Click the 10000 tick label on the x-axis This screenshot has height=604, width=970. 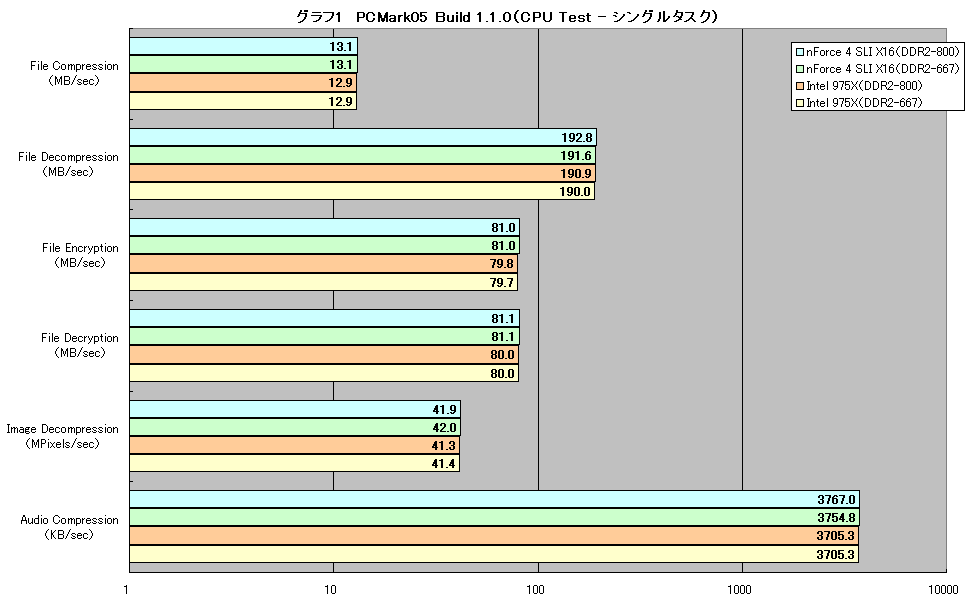coord(943,589)
